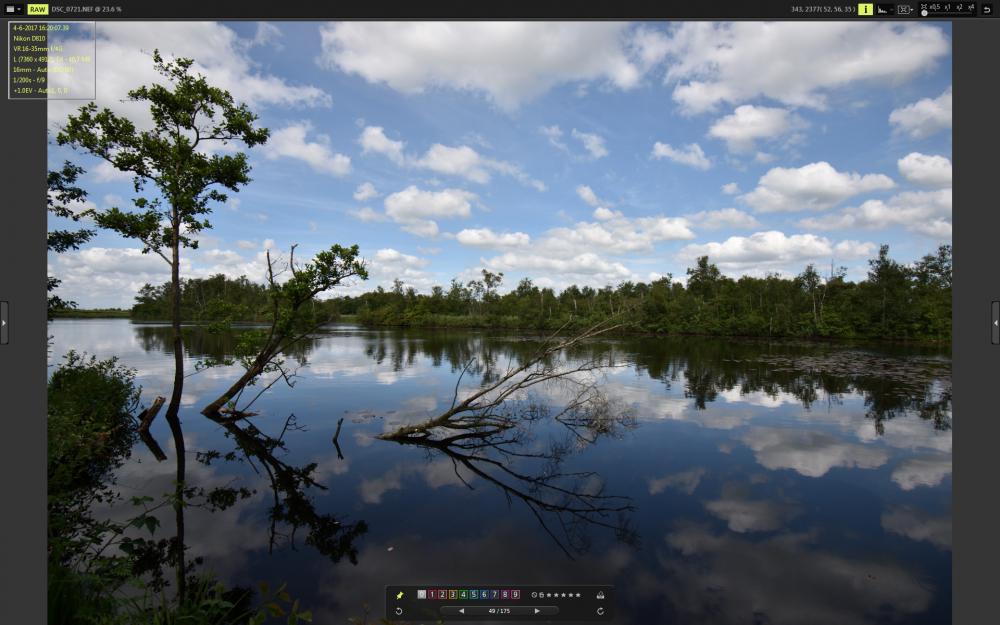Open the fit-to-screen mode dropdown arrow
1000x625 pixels.
click(912, 10)
